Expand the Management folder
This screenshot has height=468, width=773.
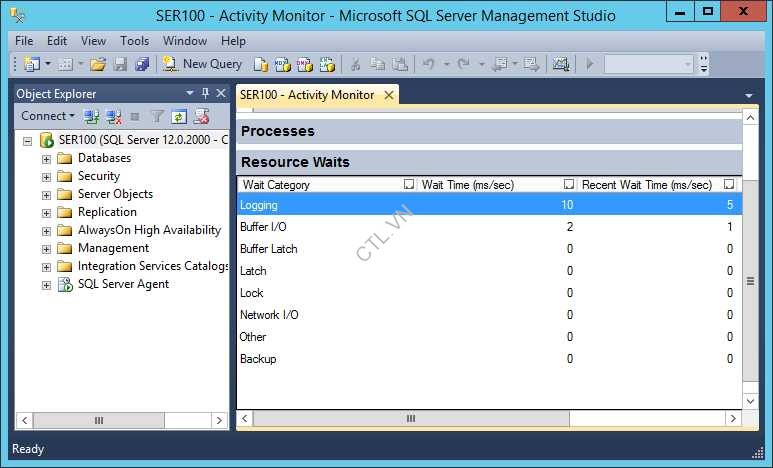pos(46,249)
